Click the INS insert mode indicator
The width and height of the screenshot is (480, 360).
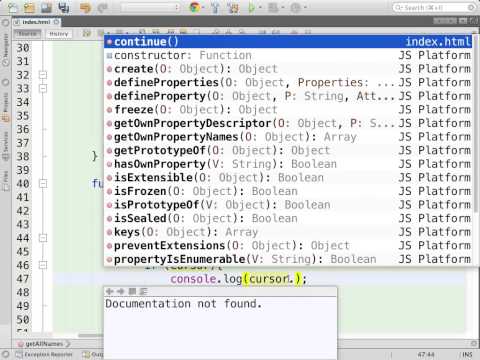tap(467, 355)
